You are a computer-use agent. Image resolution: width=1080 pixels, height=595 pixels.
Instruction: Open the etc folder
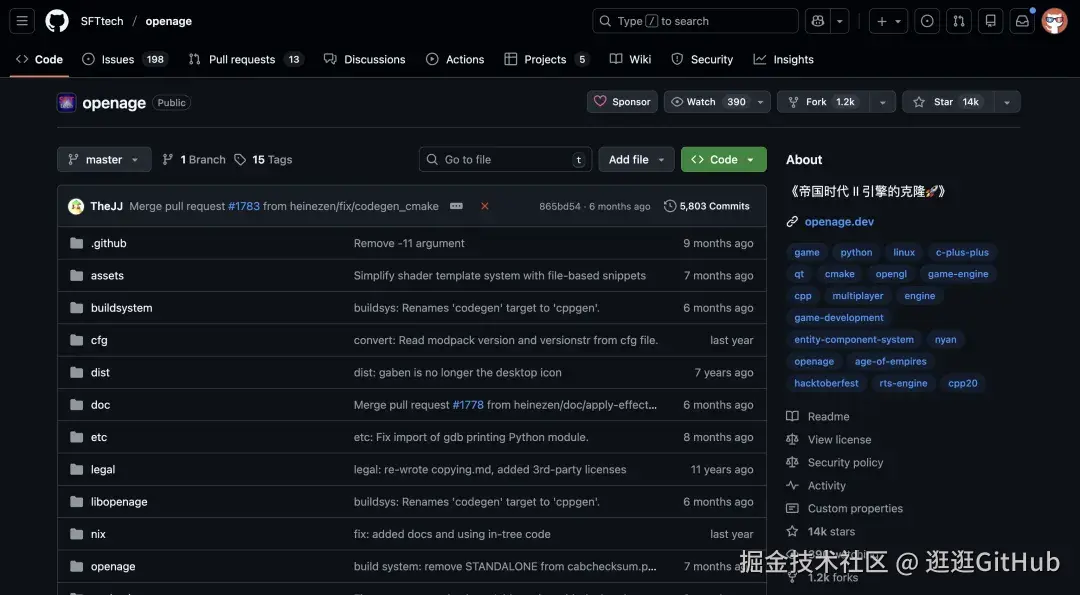(98, 437)
